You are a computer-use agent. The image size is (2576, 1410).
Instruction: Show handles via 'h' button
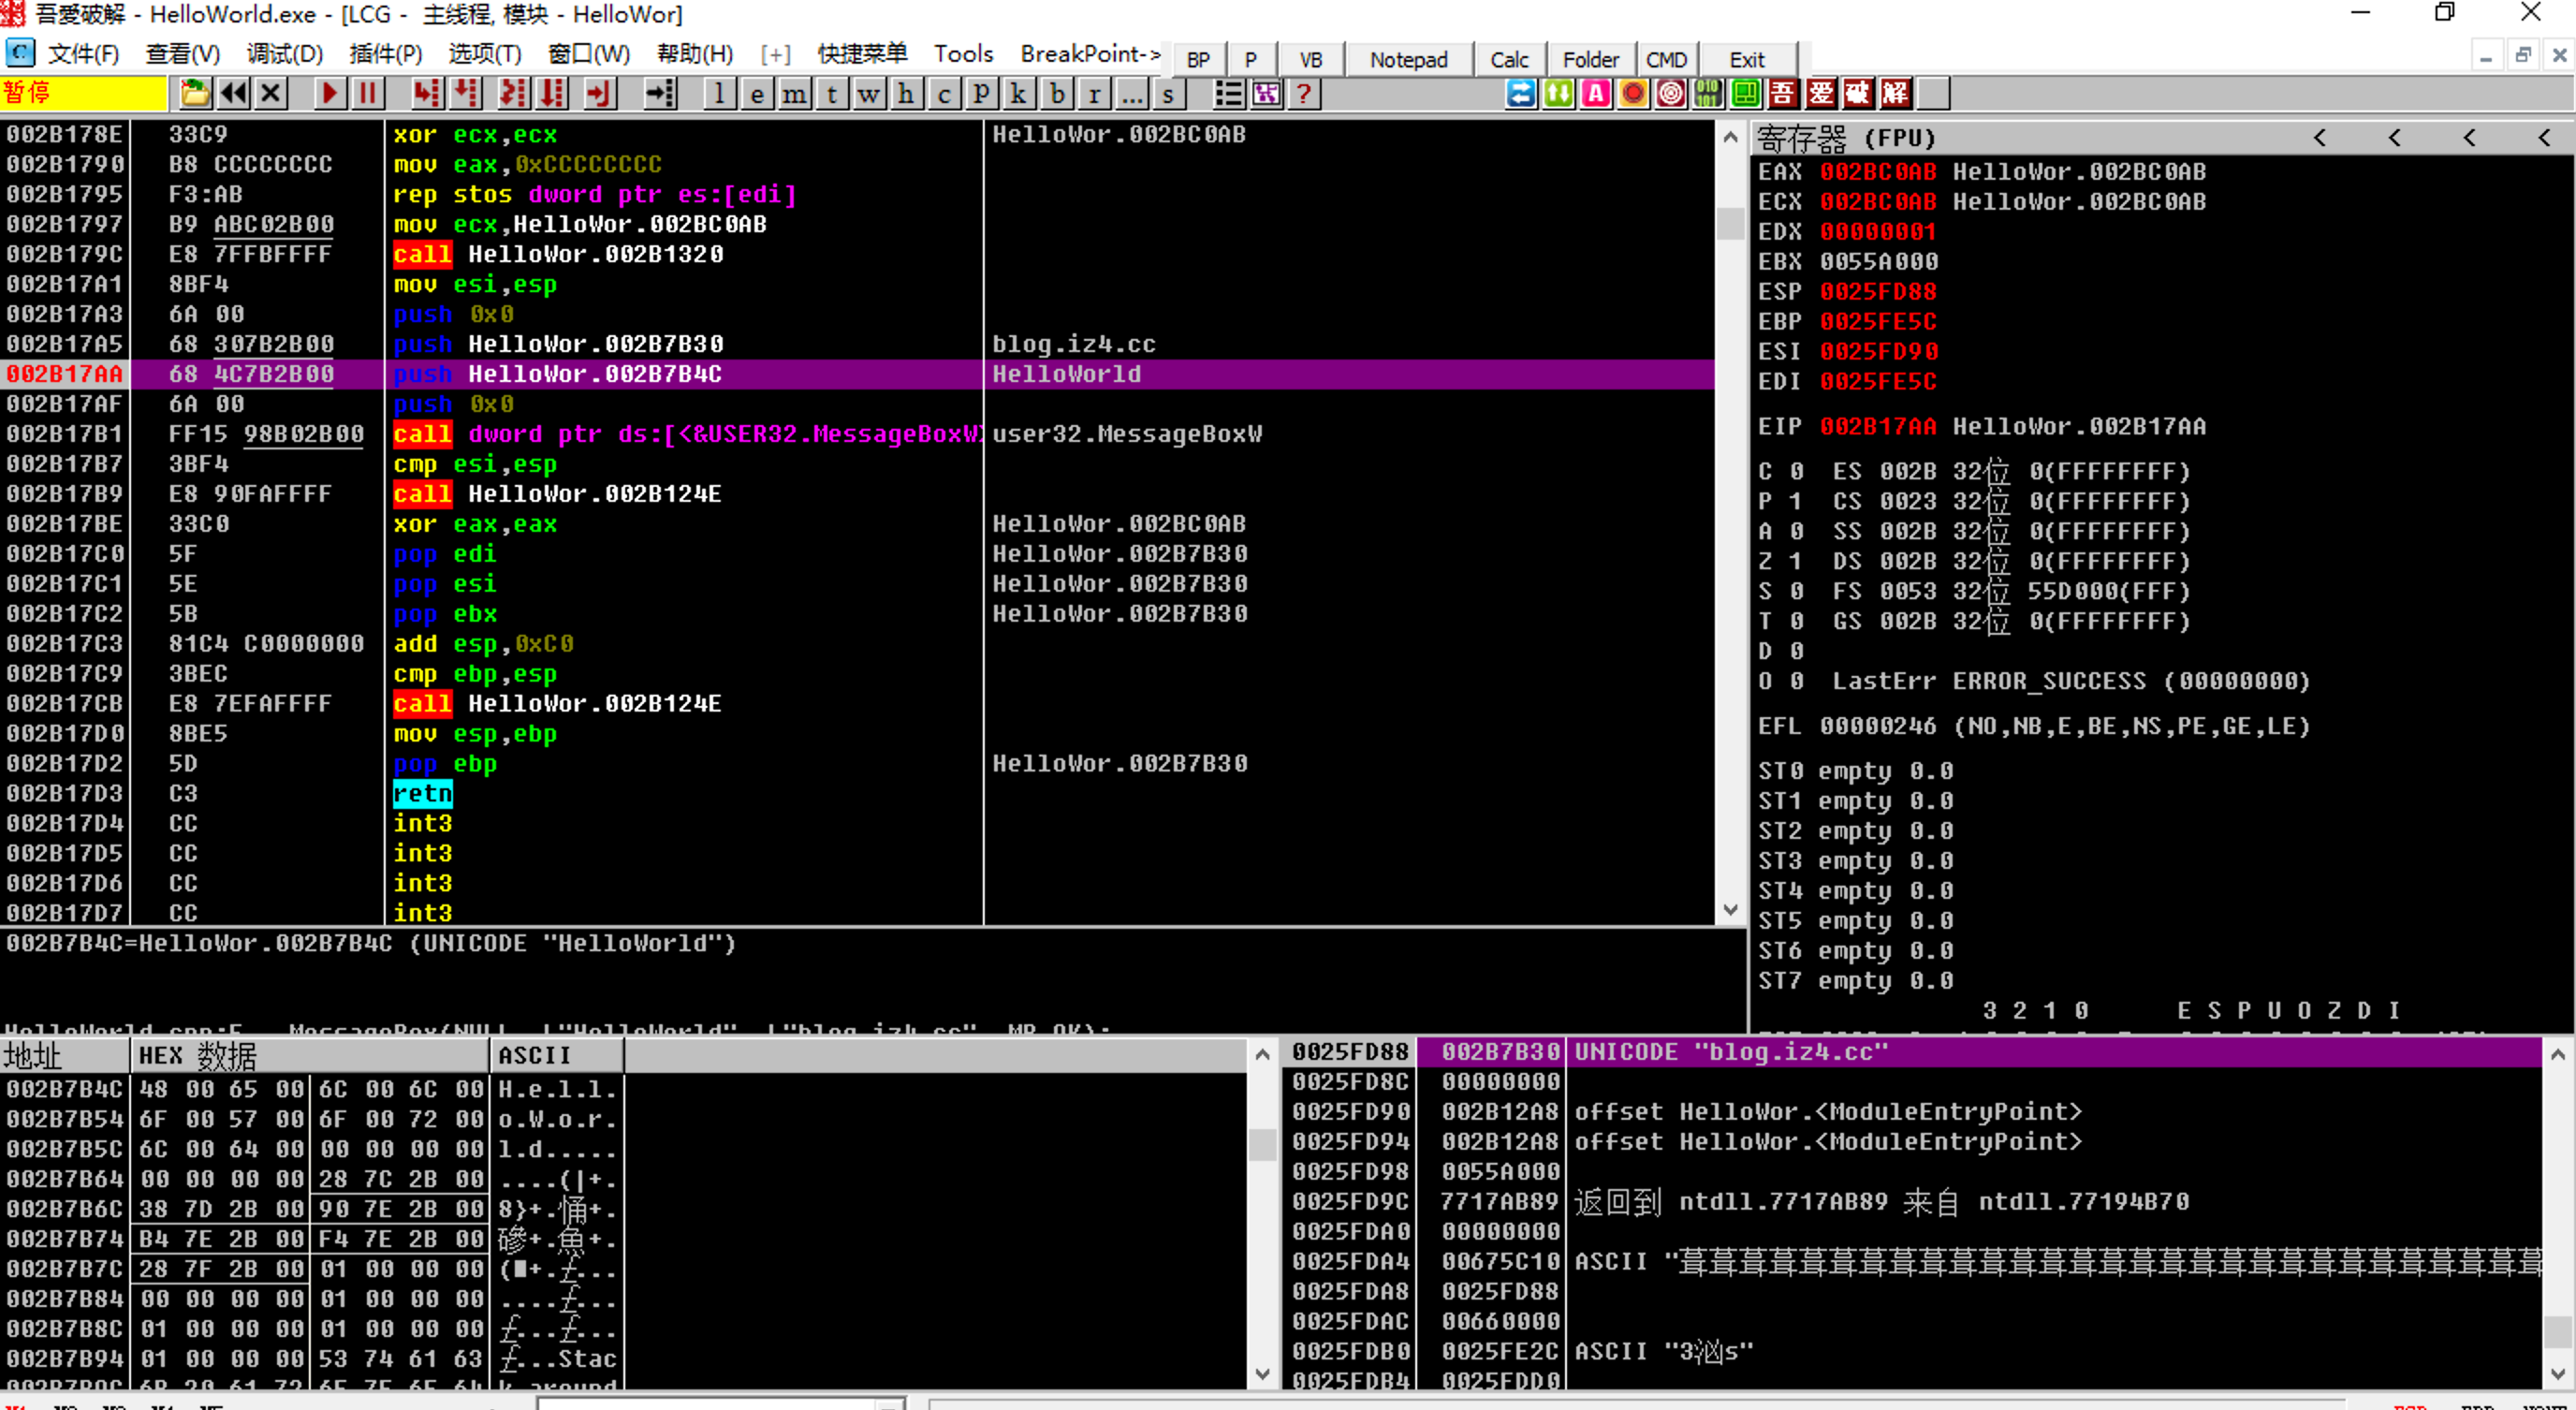tap(906, 94)
